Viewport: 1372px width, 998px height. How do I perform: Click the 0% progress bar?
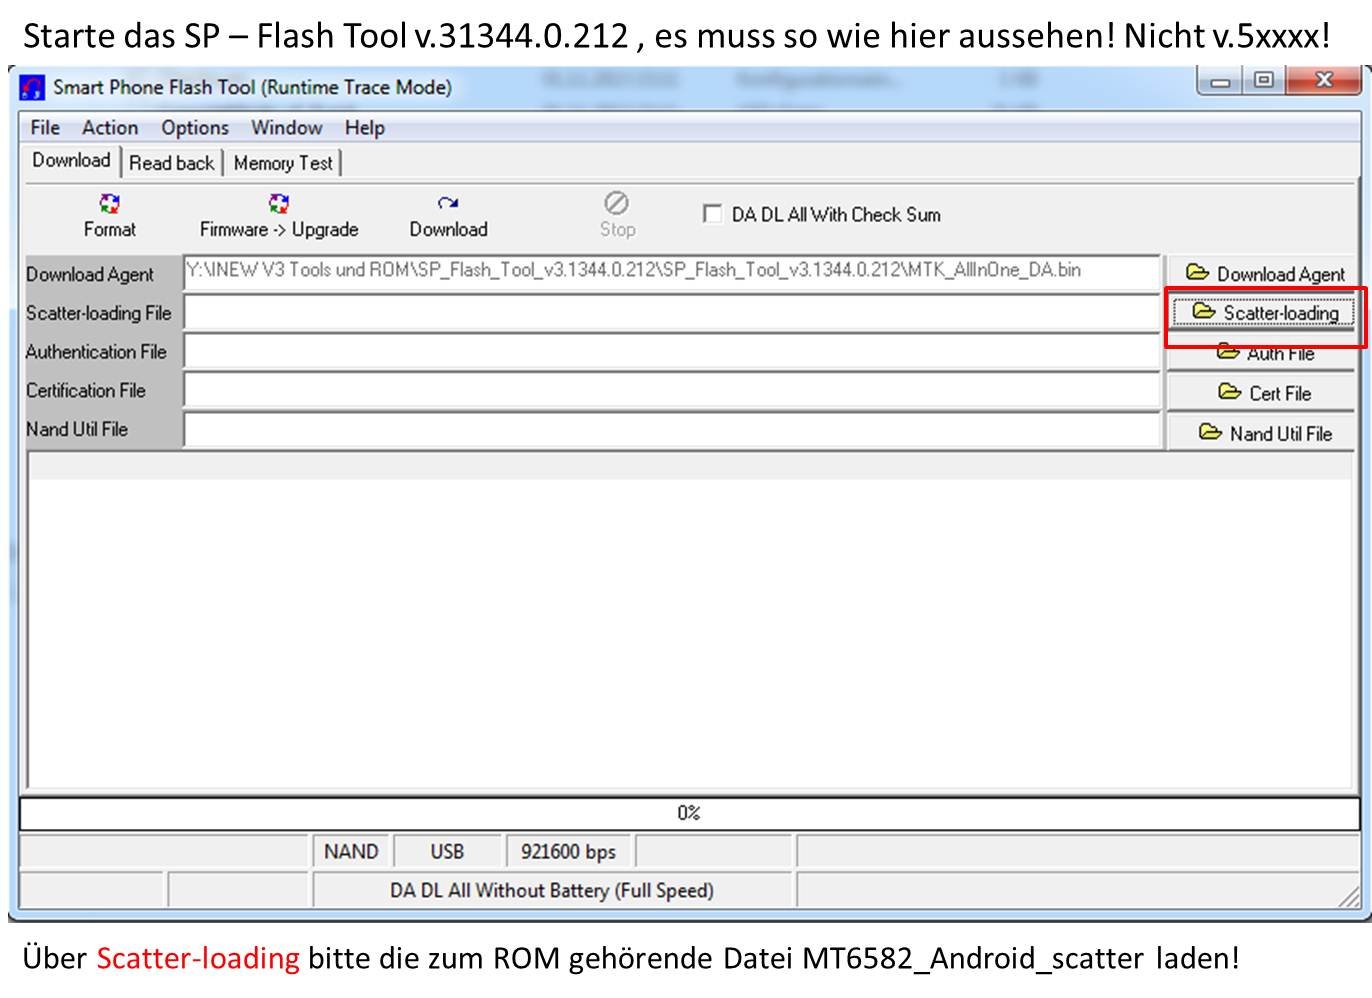689,813
